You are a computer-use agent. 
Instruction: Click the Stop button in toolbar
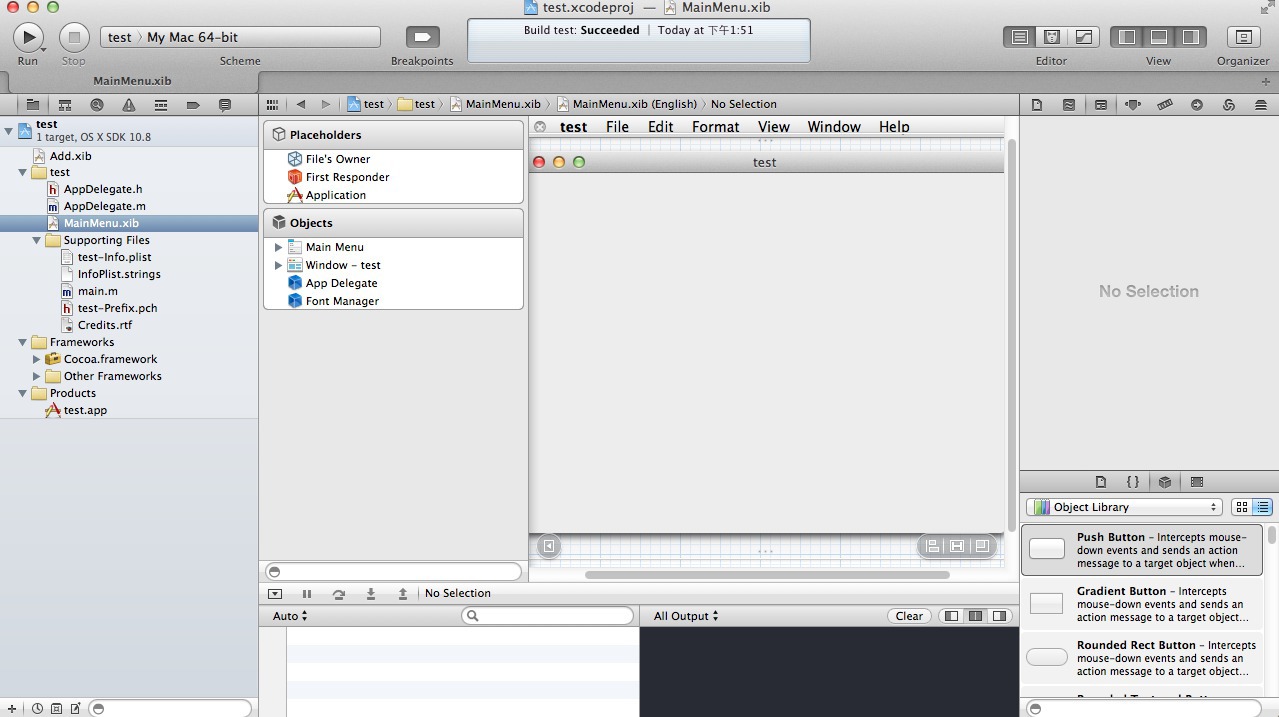74,38
